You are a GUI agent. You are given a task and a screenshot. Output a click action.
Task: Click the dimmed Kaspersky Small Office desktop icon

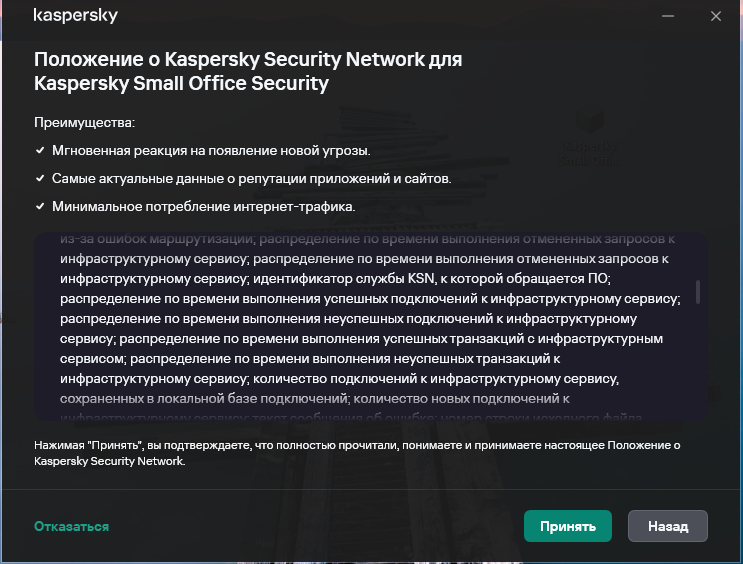point(589,137)
